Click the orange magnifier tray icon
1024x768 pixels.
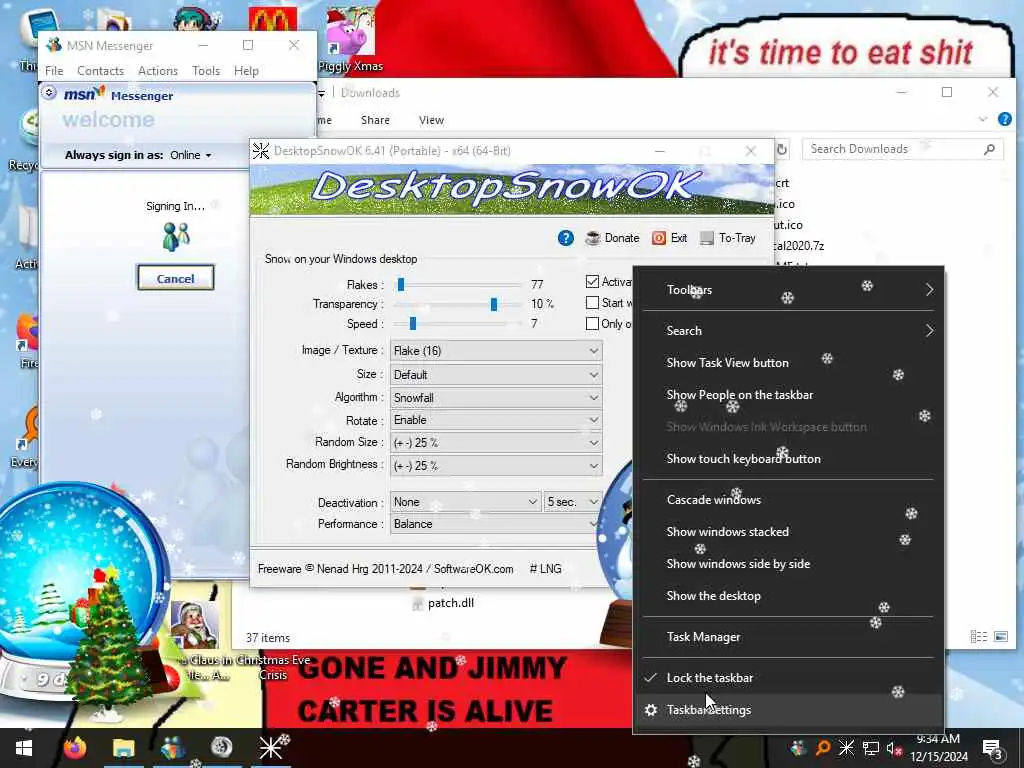tap(823, 748)
